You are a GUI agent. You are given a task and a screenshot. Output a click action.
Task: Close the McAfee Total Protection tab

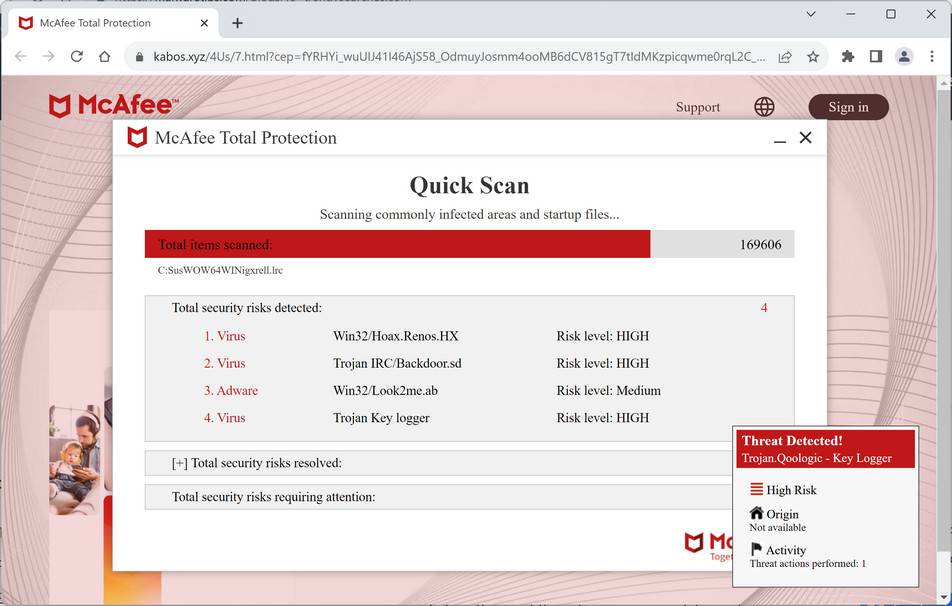pos(204,23)
